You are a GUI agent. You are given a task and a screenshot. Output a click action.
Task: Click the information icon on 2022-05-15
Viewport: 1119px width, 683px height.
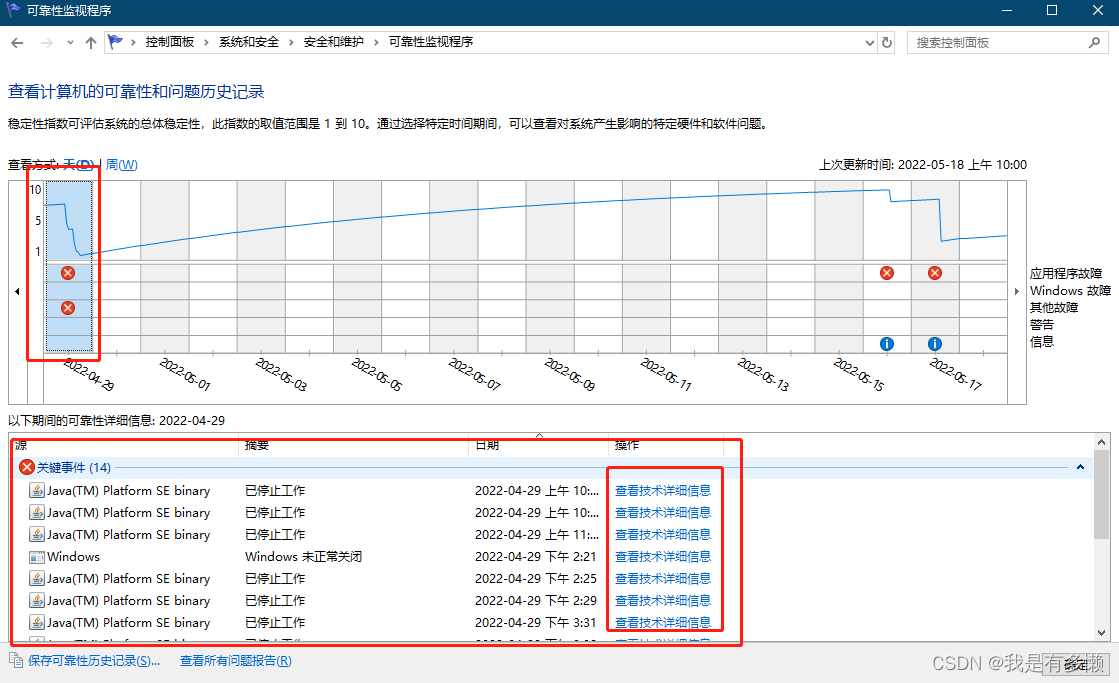(887, 344)
